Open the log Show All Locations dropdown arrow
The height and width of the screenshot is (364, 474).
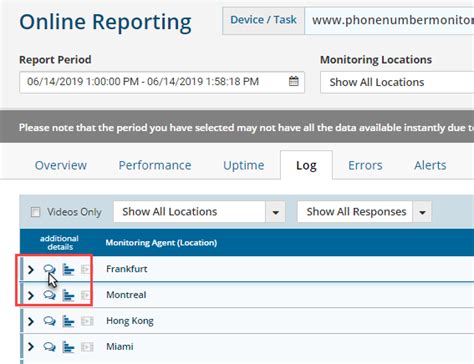pos(275,212)
